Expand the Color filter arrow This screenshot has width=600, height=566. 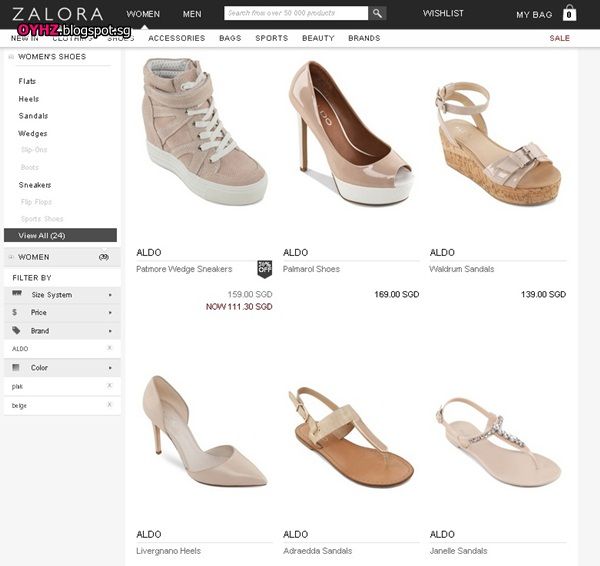click(110, 368)
